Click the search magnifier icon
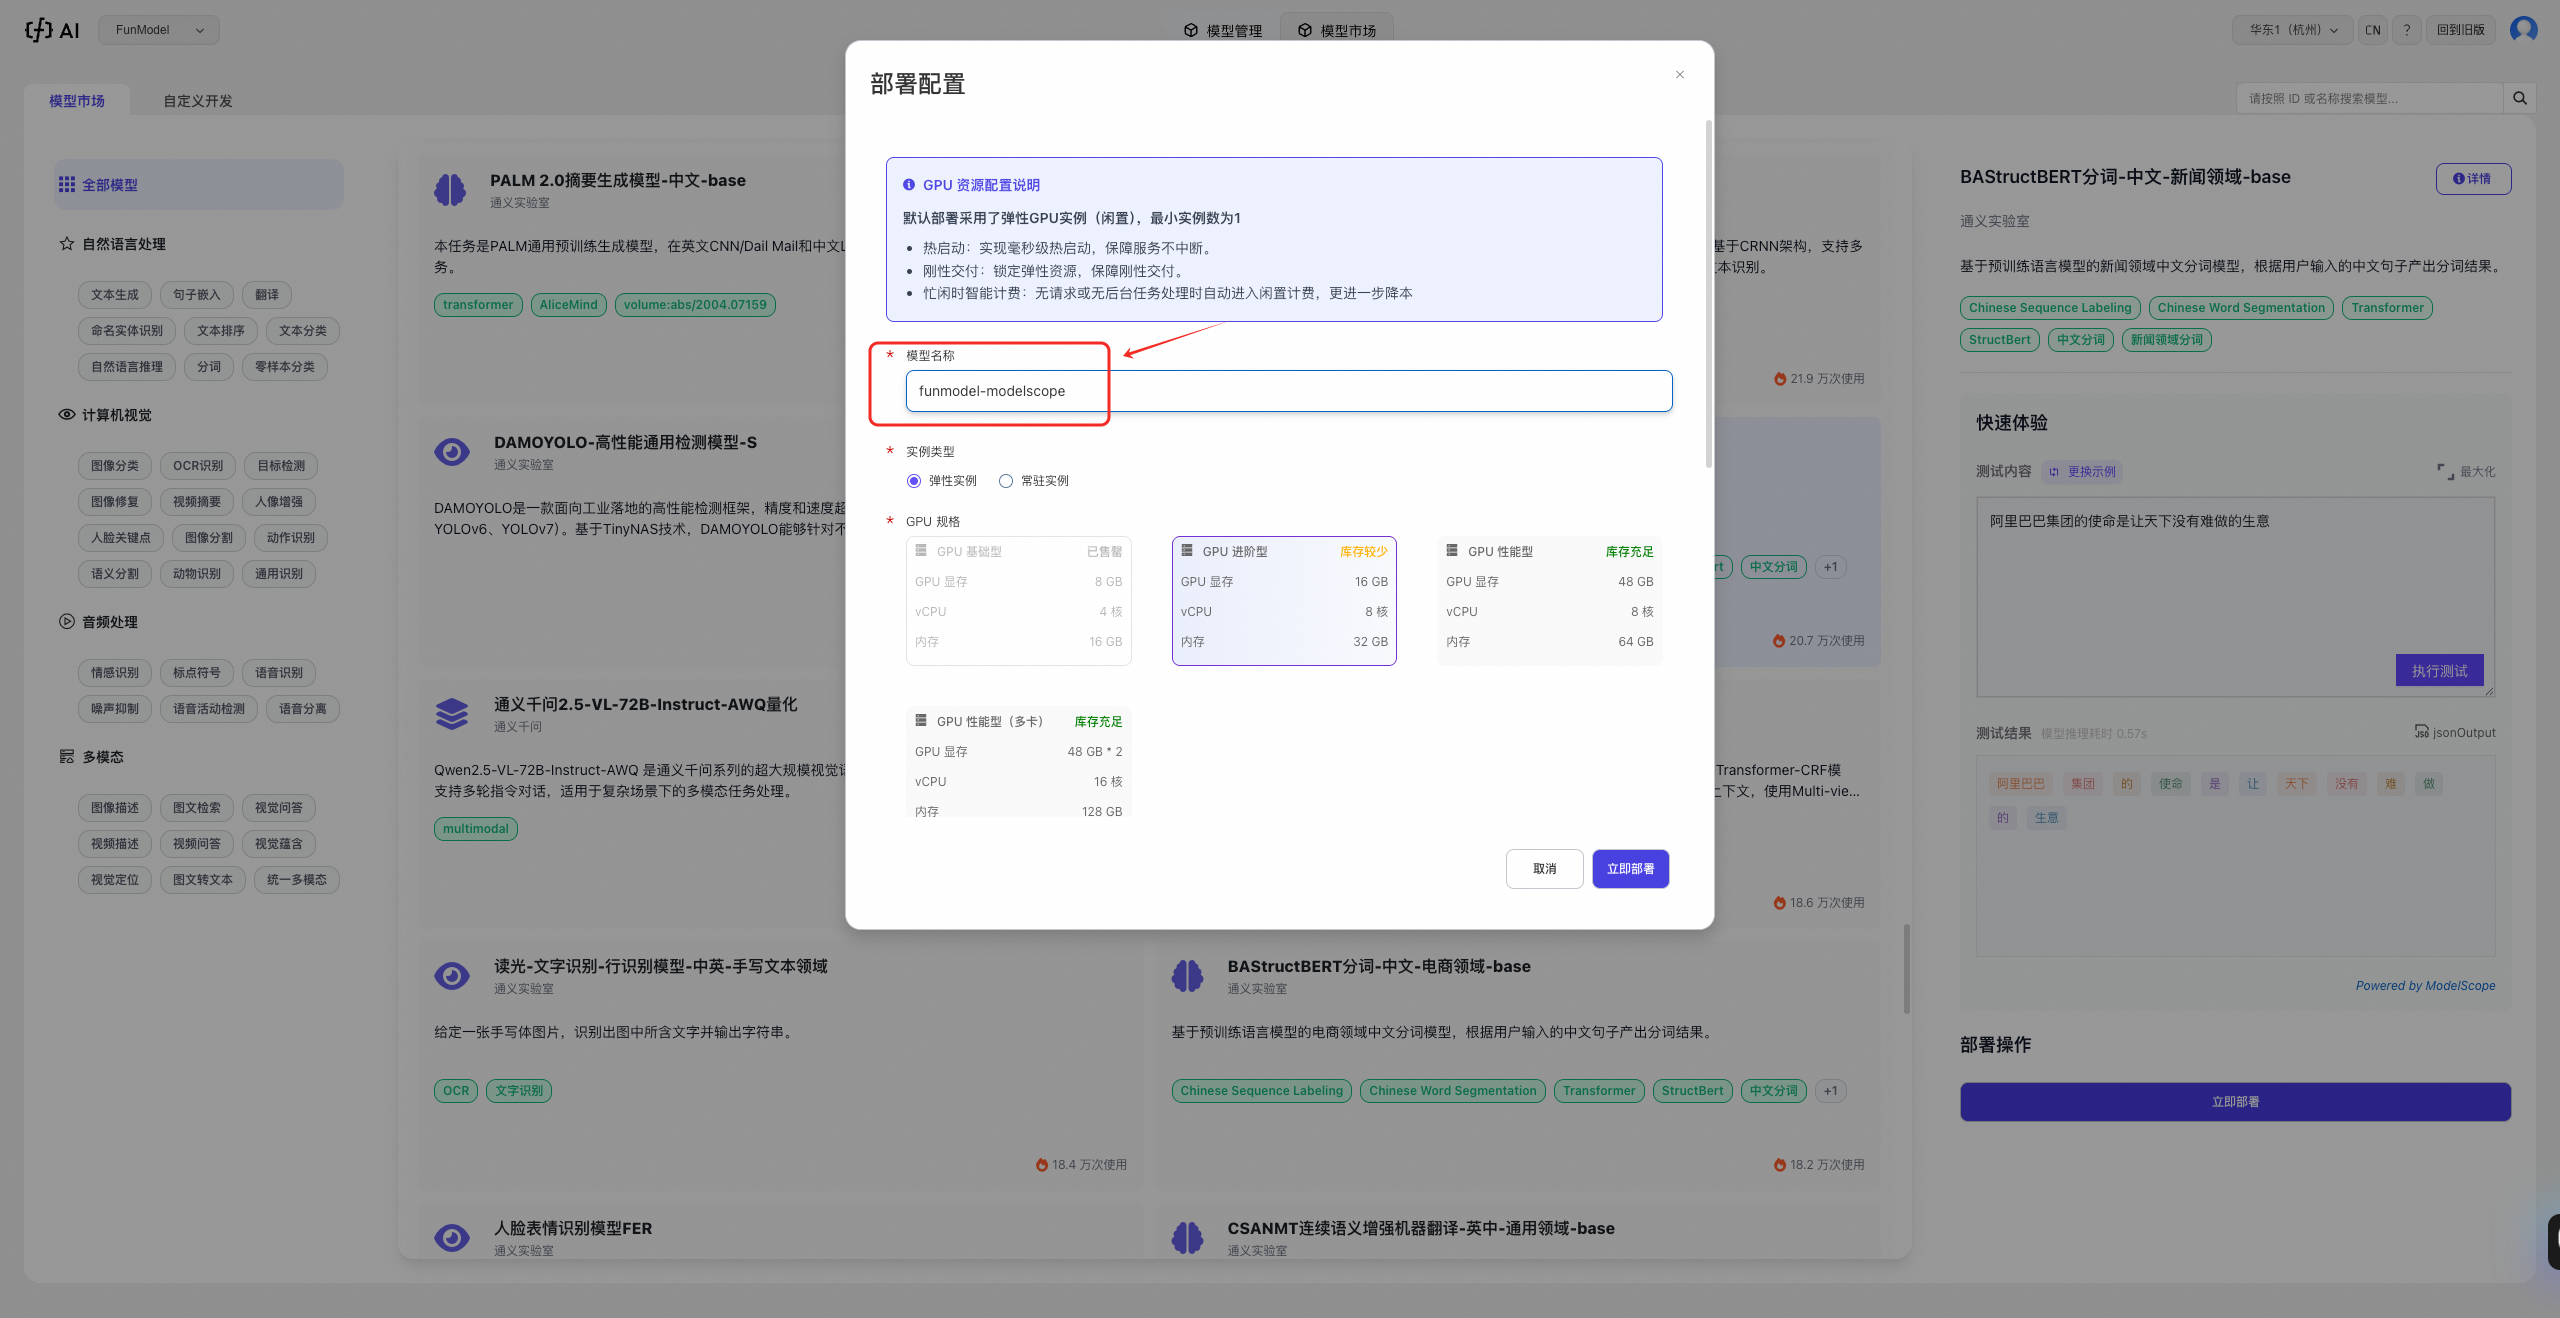Viewport: 2560px width, 1318px height. pyautogui.click(x=2519, y=98)
